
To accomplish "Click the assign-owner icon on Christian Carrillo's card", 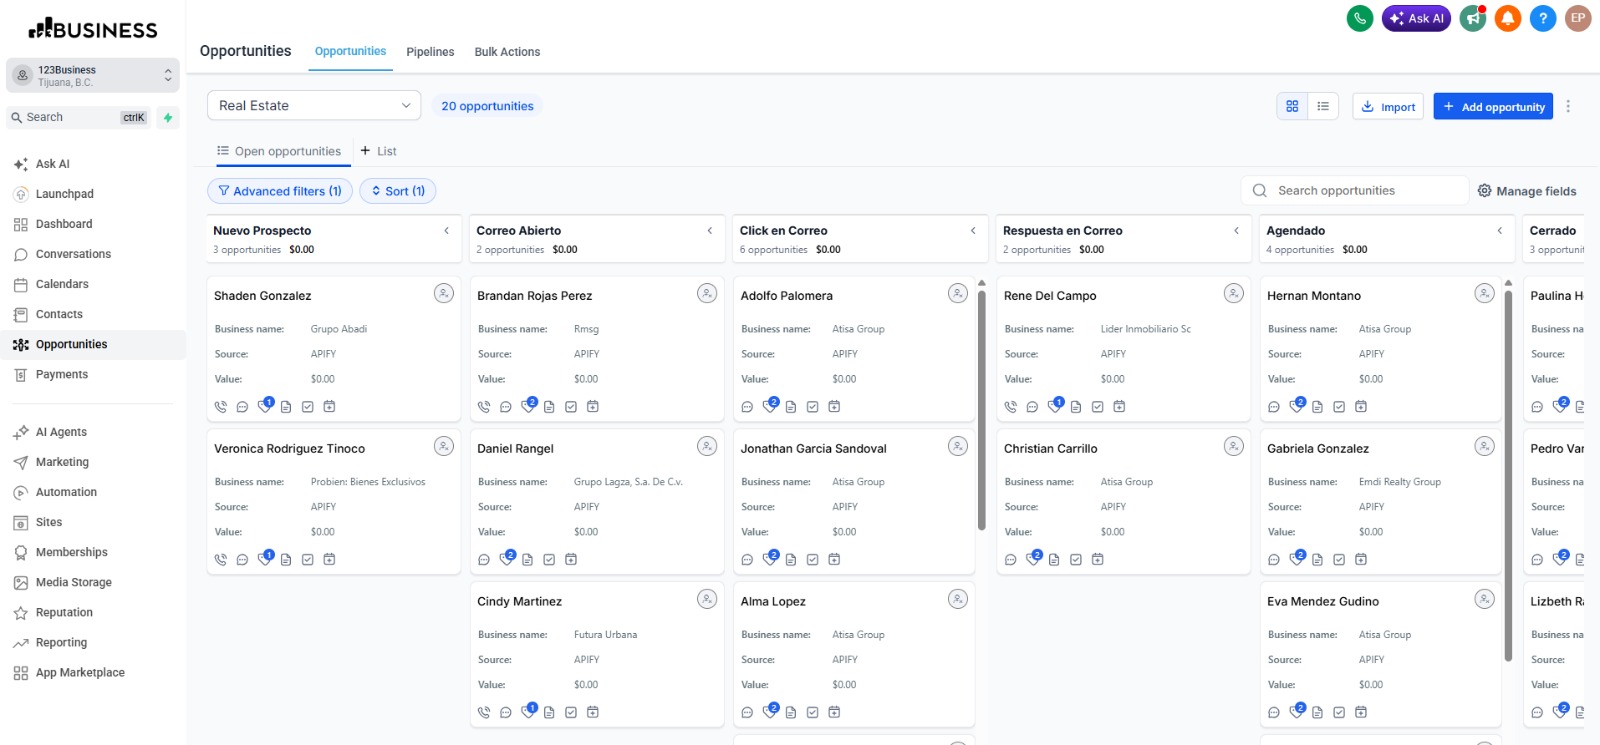I will [x=1234, y=446].
